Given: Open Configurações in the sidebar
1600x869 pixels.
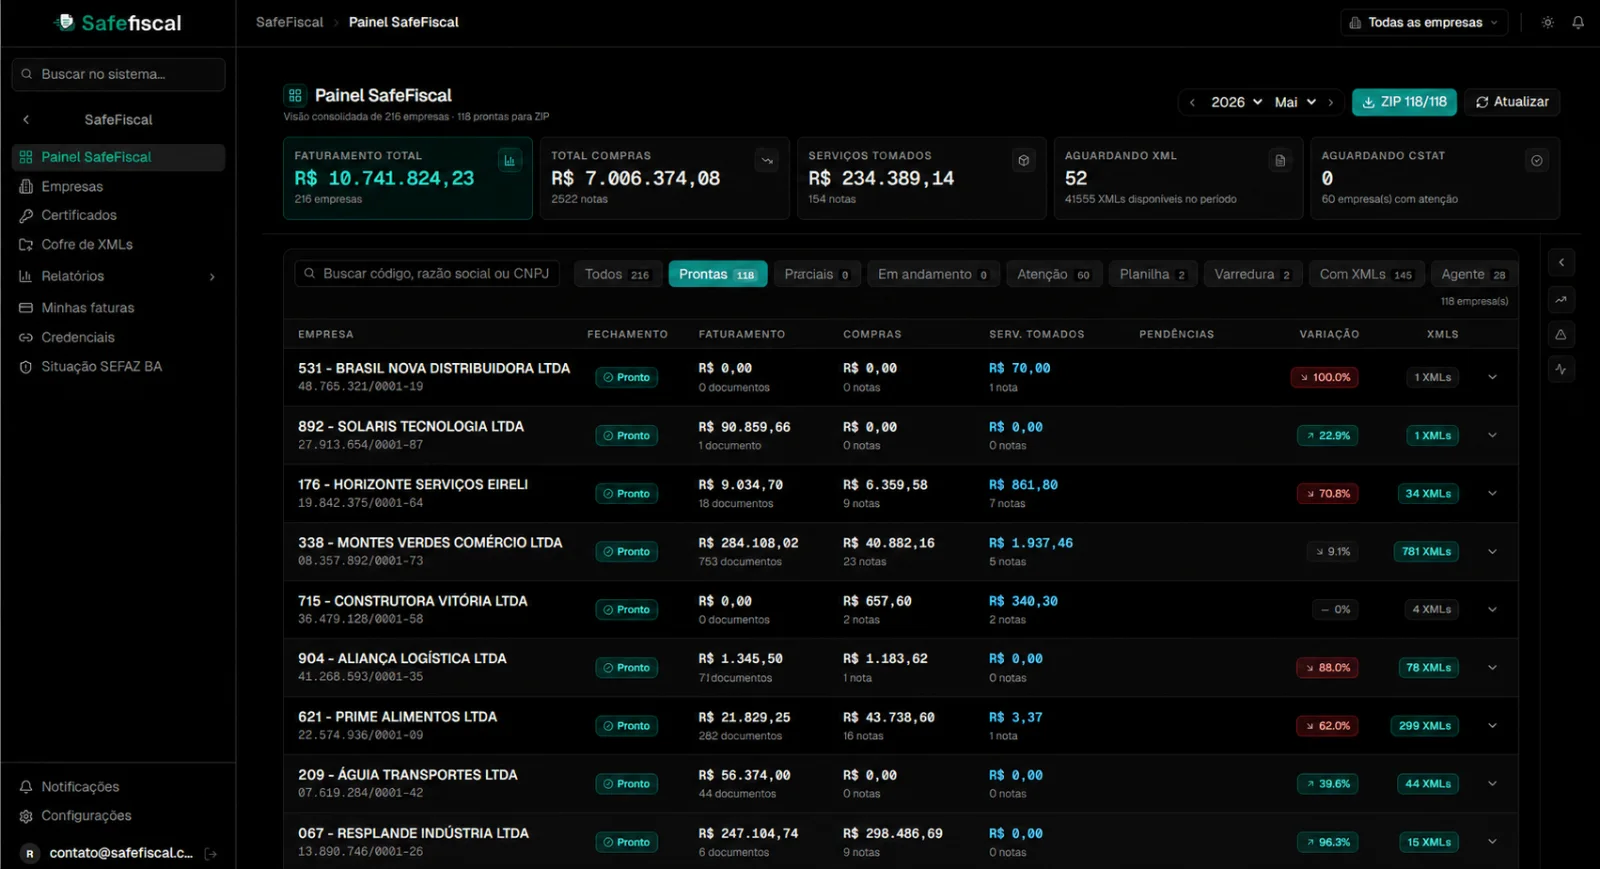Looking at the screenshot, I should tap(118, 816).
